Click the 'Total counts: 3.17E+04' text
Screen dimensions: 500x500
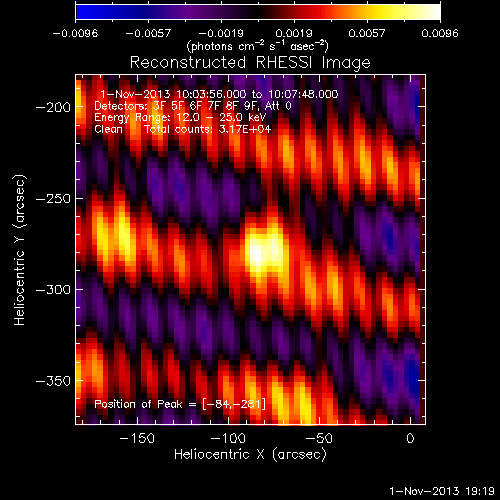point(207,129)
